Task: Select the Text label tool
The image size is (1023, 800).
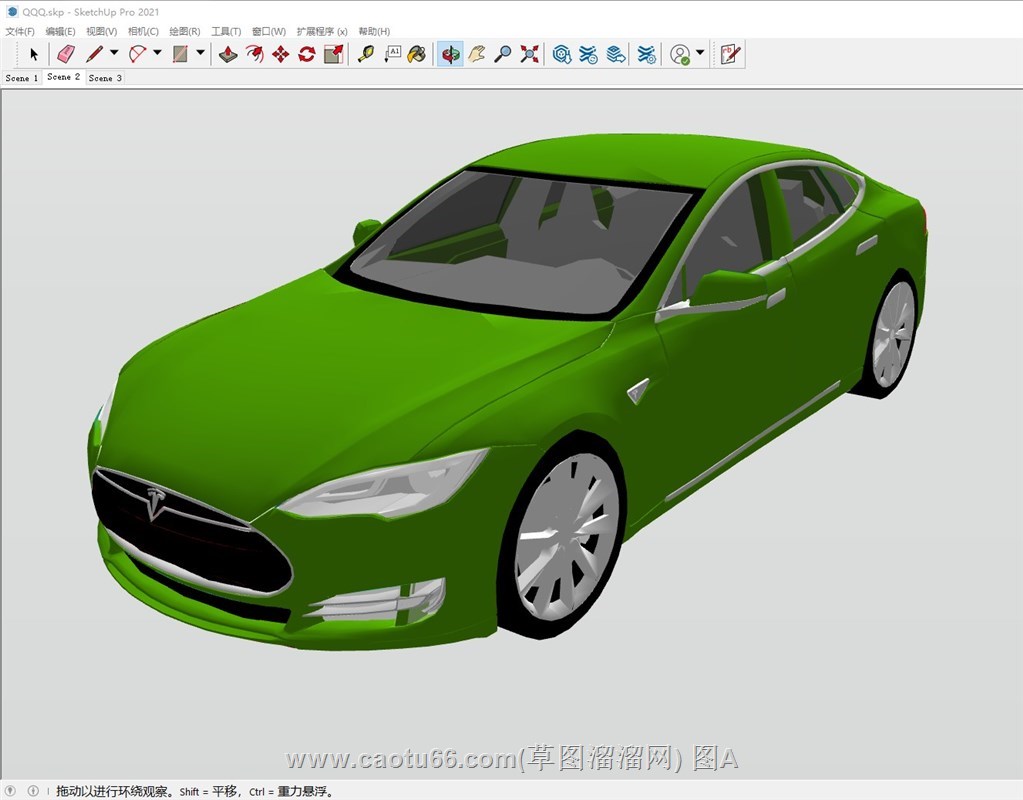Action: [x=392, y=54]
